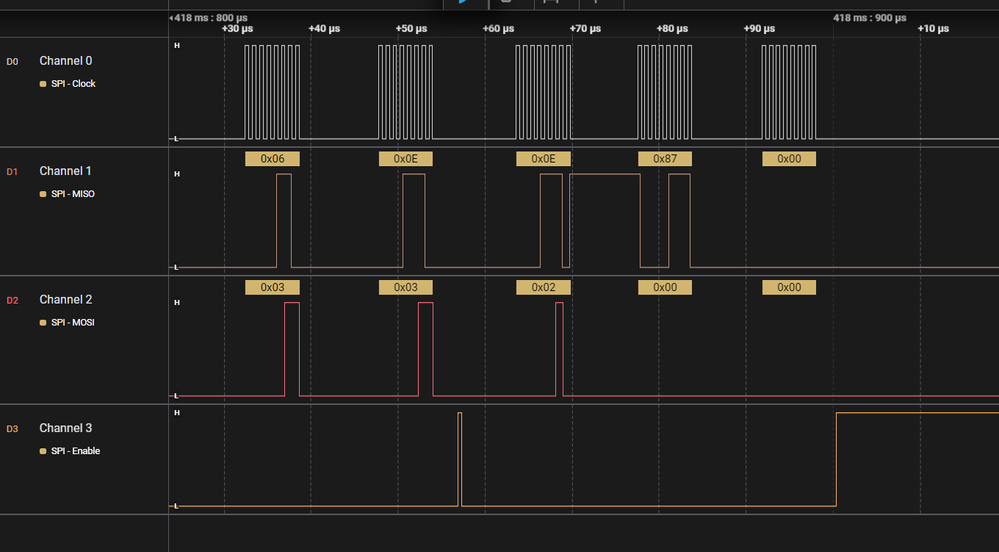
Task: Select the D1 channel identifier
Action: (12, 172)
